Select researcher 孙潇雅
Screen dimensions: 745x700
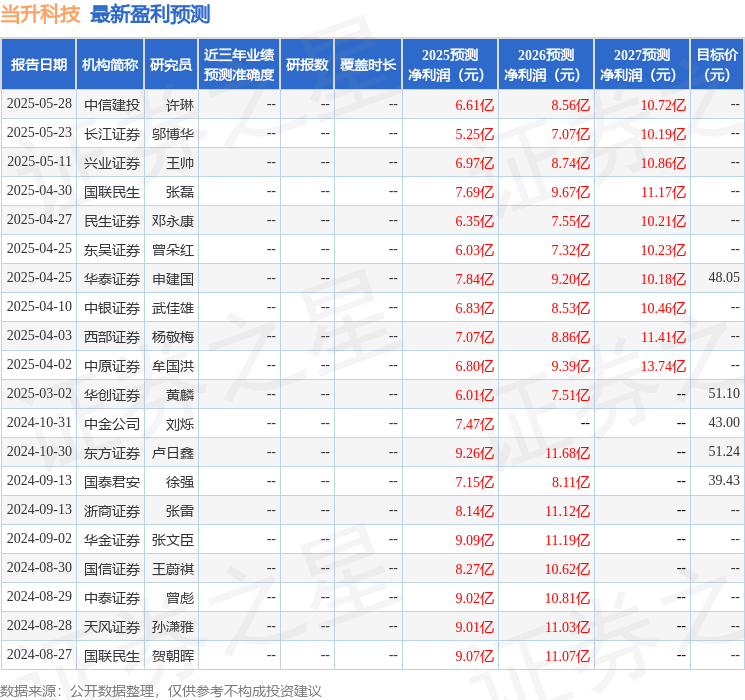click(x=173, y=627)
